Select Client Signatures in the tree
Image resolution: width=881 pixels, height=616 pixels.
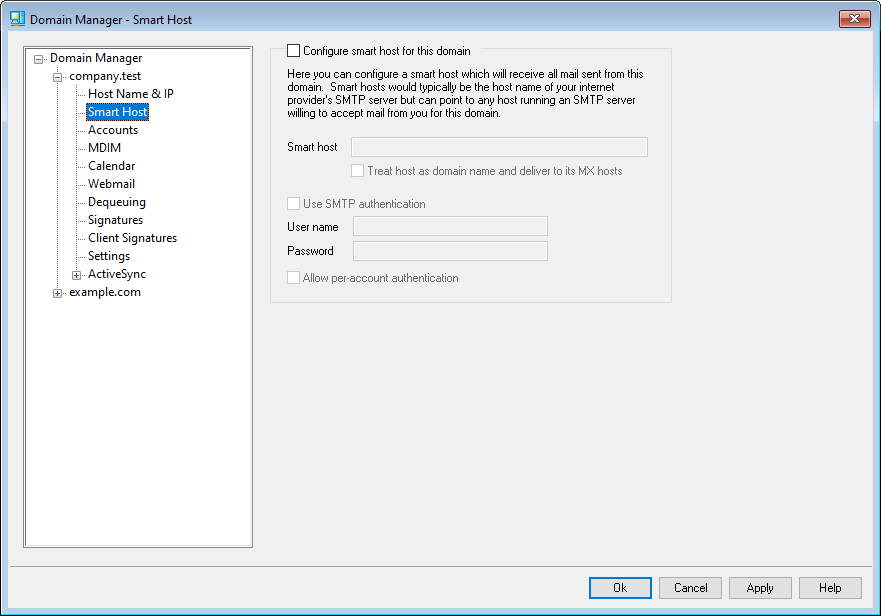coord(132,238)
